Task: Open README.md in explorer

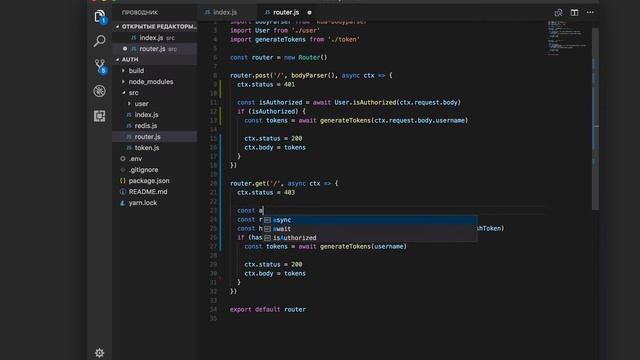Action: 155,192
